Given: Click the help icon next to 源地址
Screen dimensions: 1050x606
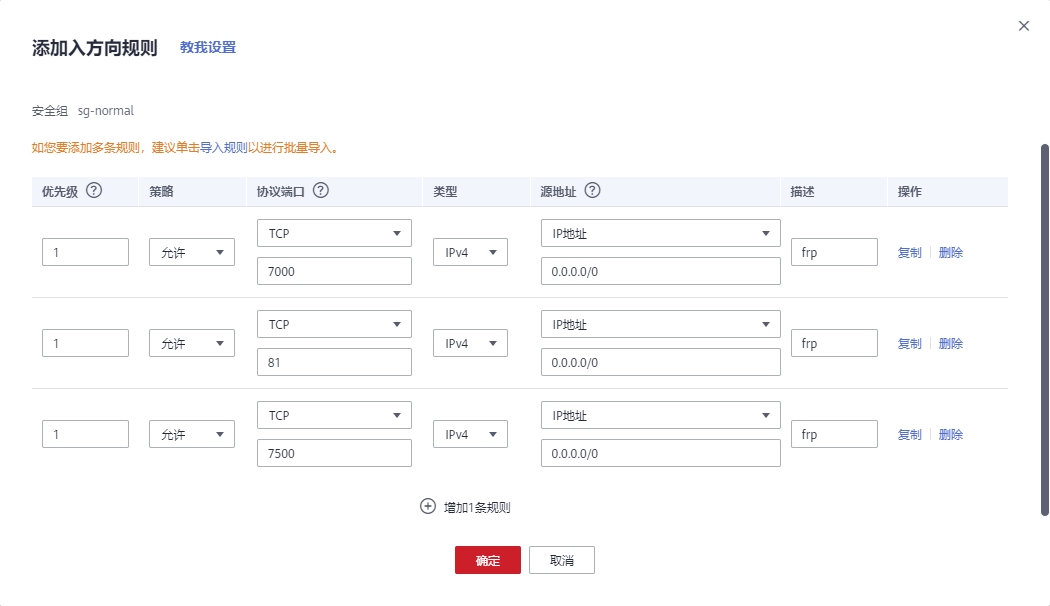Looking at the screenshot, I should click(592, 191).
